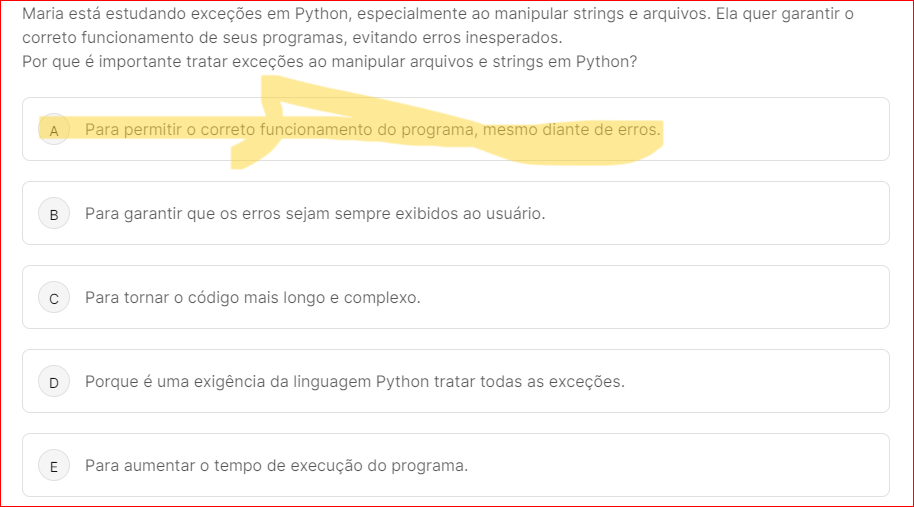Screen dimensions: 914x507
Task: Select the radio circle labeled B
Action: (x=54, y=214)
